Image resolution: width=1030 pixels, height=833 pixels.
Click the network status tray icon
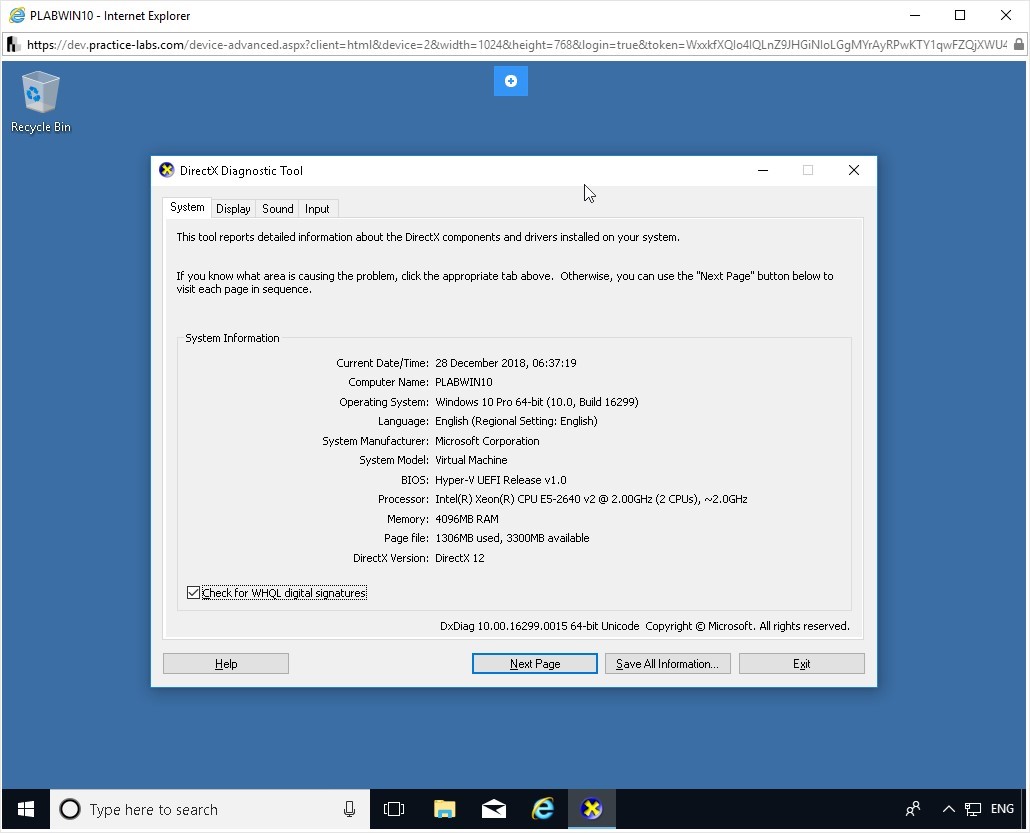[973, 809]
